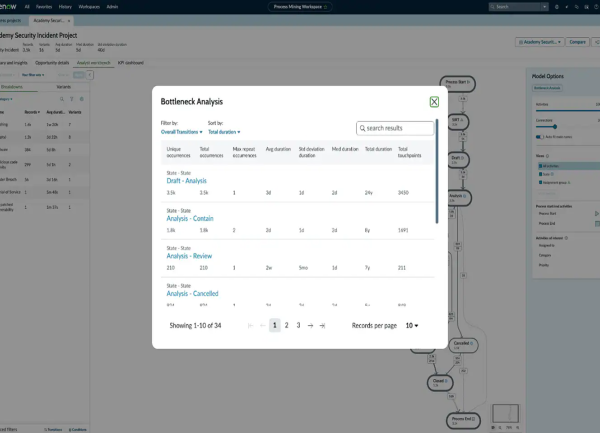
Task: Select the Assignment group view option
Action: [554, 182]
